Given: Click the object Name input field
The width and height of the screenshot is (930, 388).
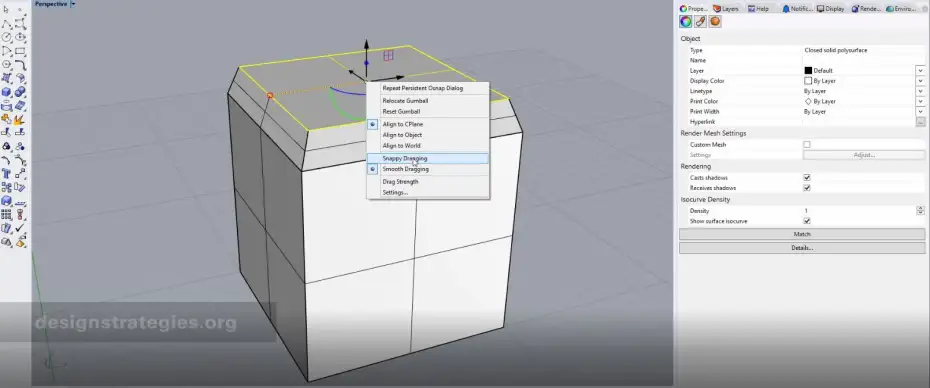Looking at the screenshot, I should 863,61.
